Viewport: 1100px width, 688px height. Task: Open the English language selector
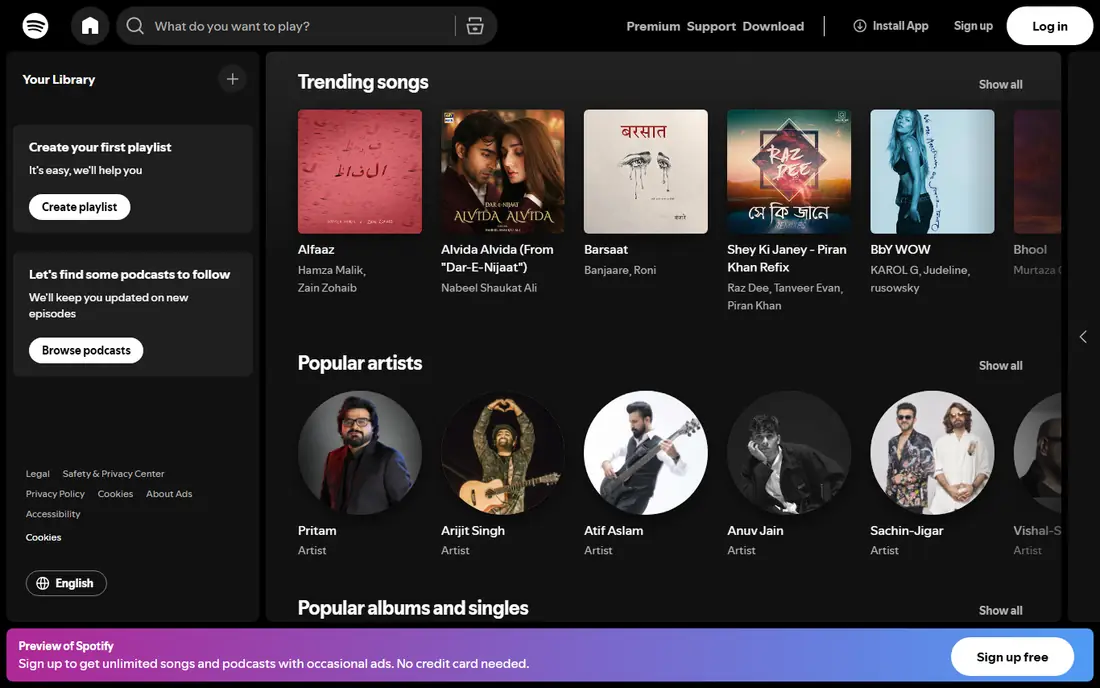[66, 584]
